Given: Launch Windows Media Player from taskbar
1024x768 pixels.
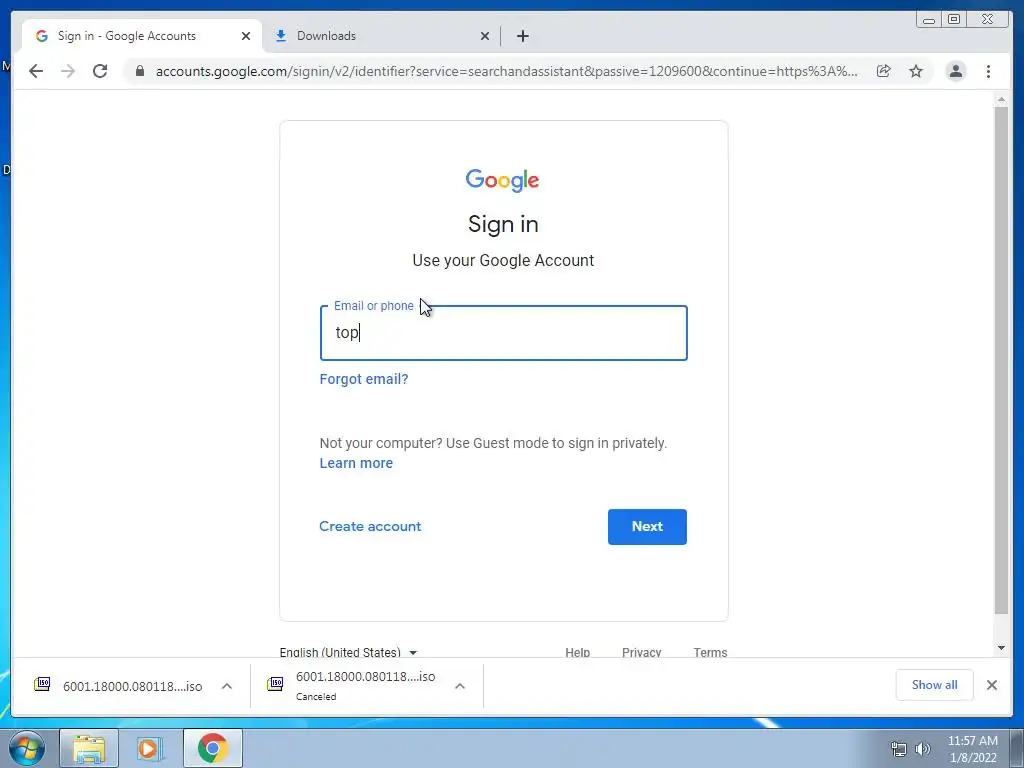Looking at the screenshot, I should [x=150, y=748].
